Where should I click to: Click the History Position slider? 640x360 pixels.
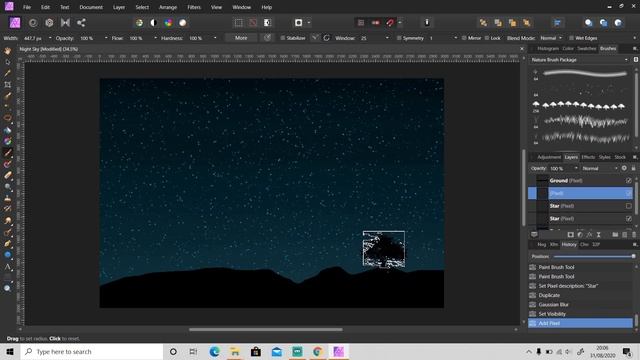(594, 256)
